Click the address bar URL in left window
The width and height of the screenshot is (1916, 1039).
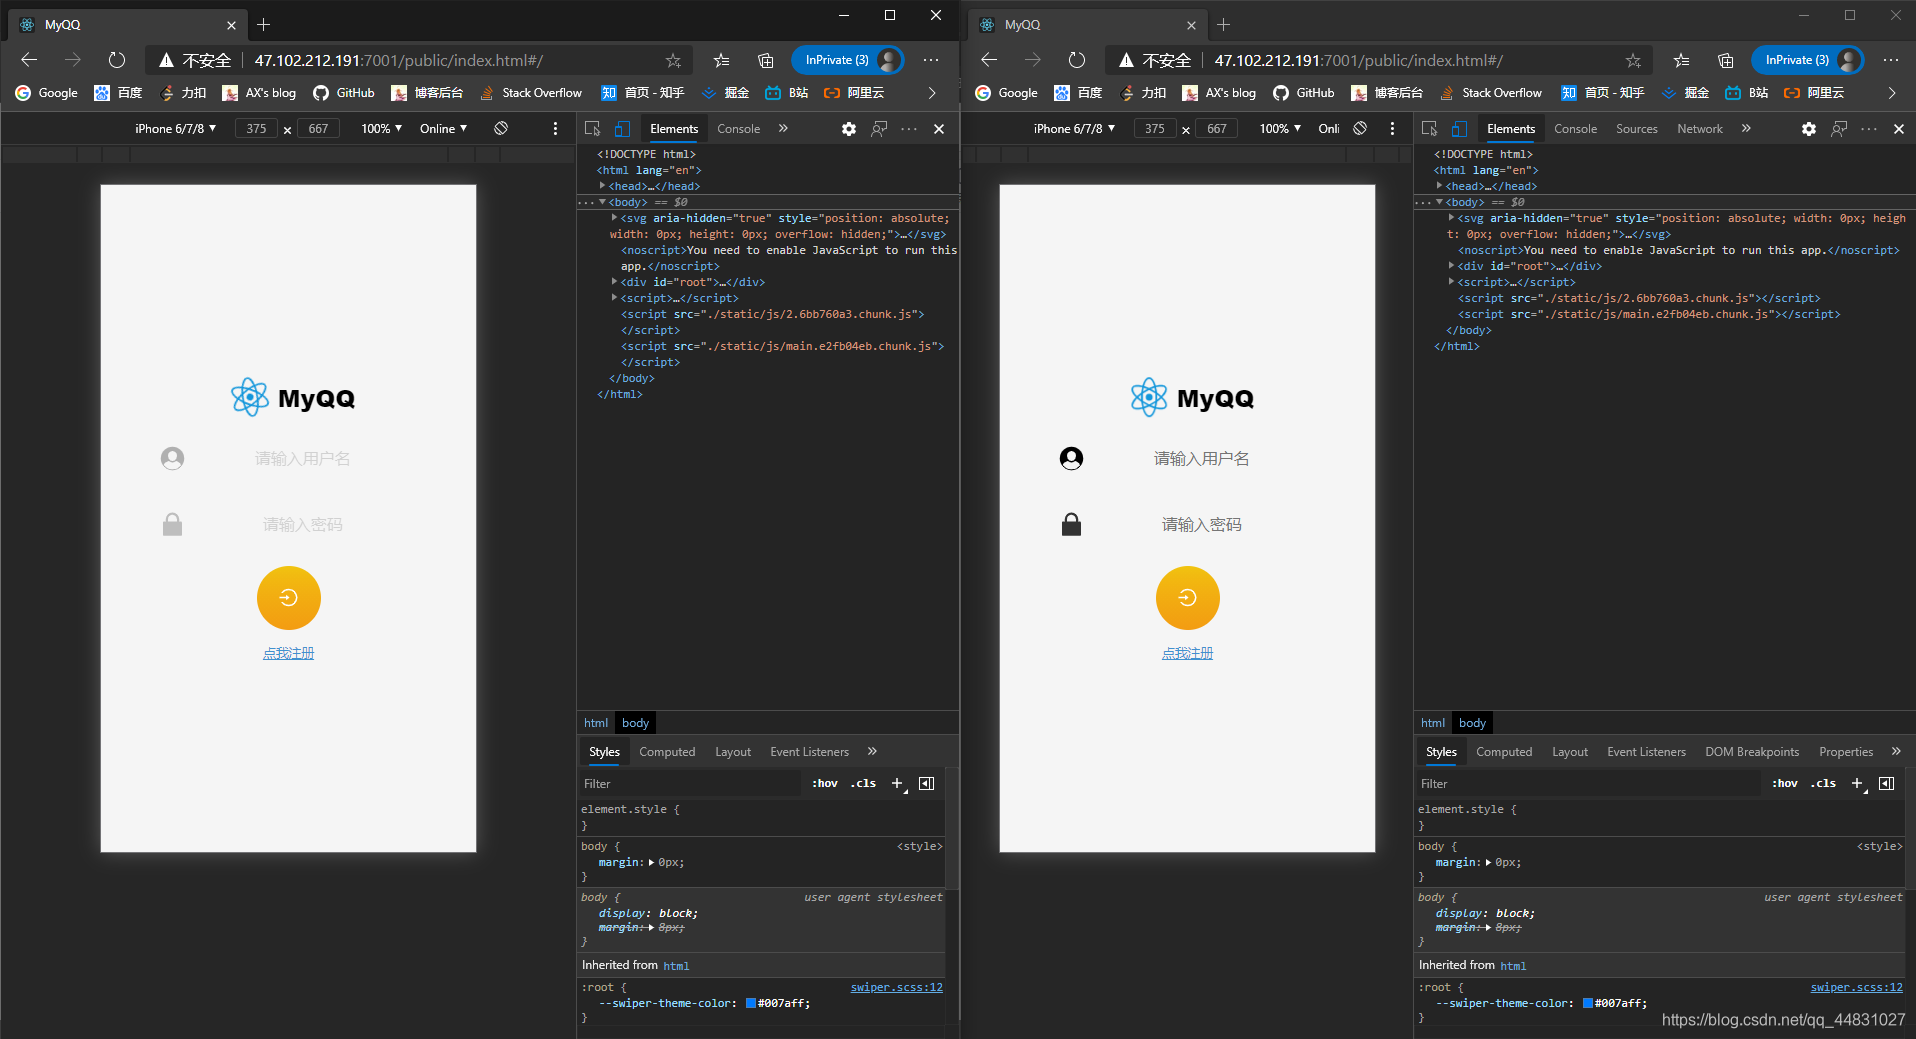399,60
